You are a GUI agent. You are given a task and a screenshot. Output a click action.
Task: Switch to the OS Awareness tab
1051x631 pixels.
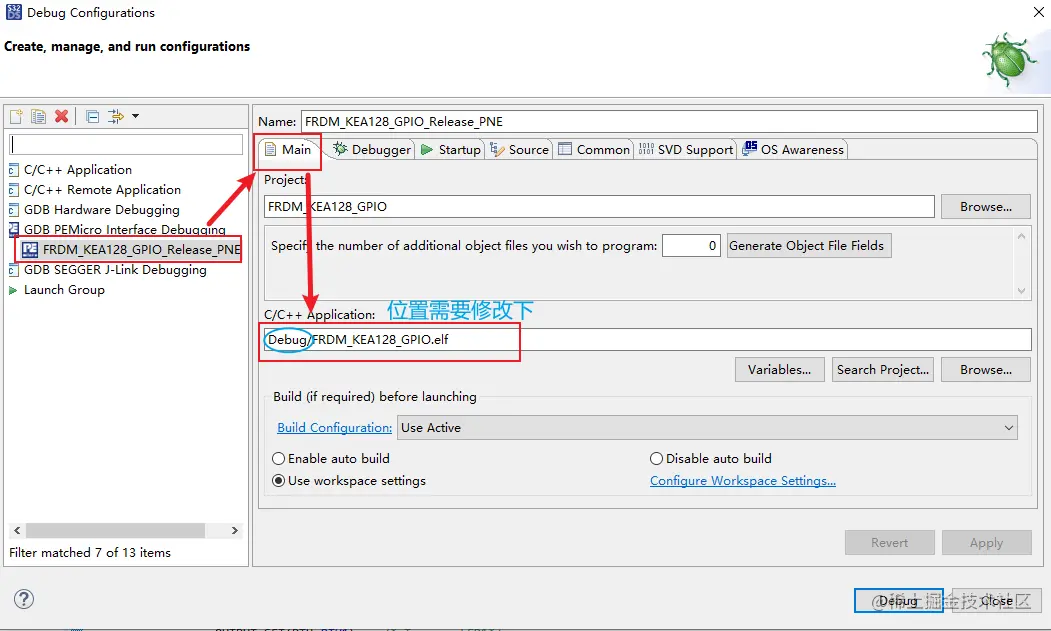(x=793, y=150)
